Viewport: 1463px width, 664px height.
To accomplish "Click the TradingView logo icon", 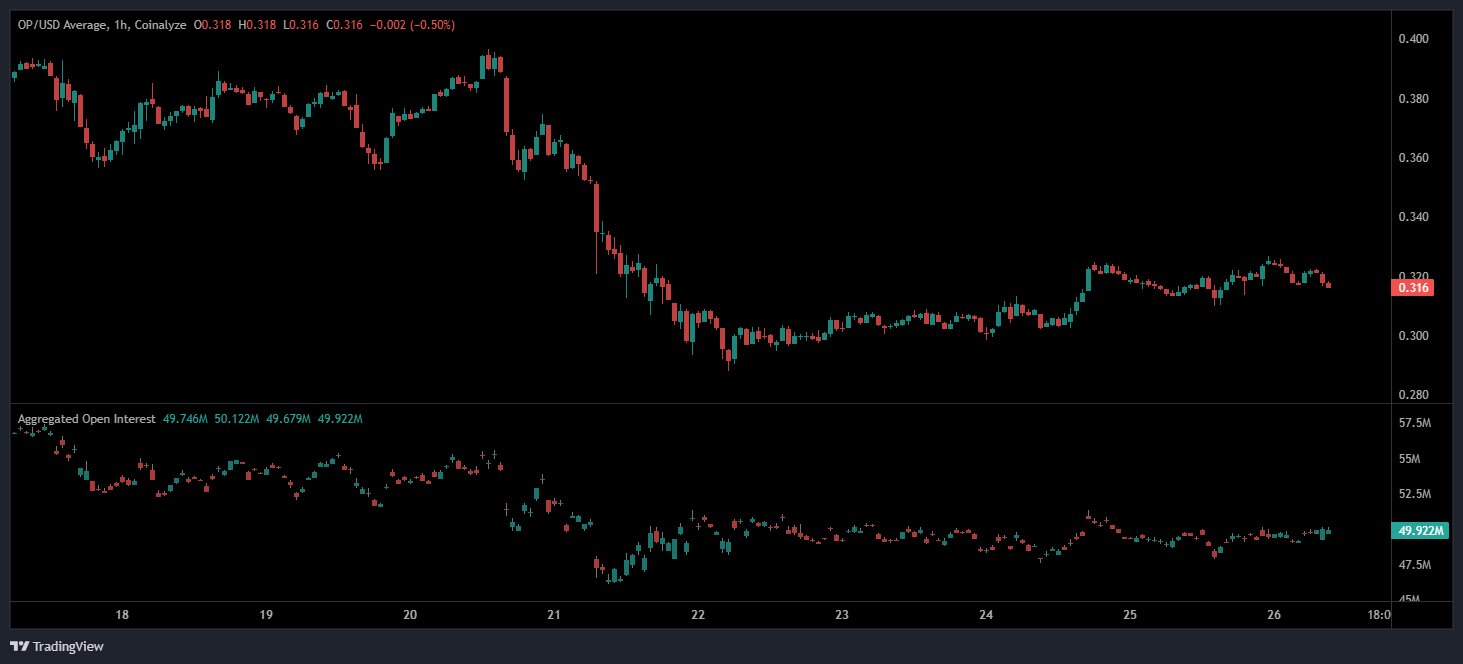I will click(19, 646).
